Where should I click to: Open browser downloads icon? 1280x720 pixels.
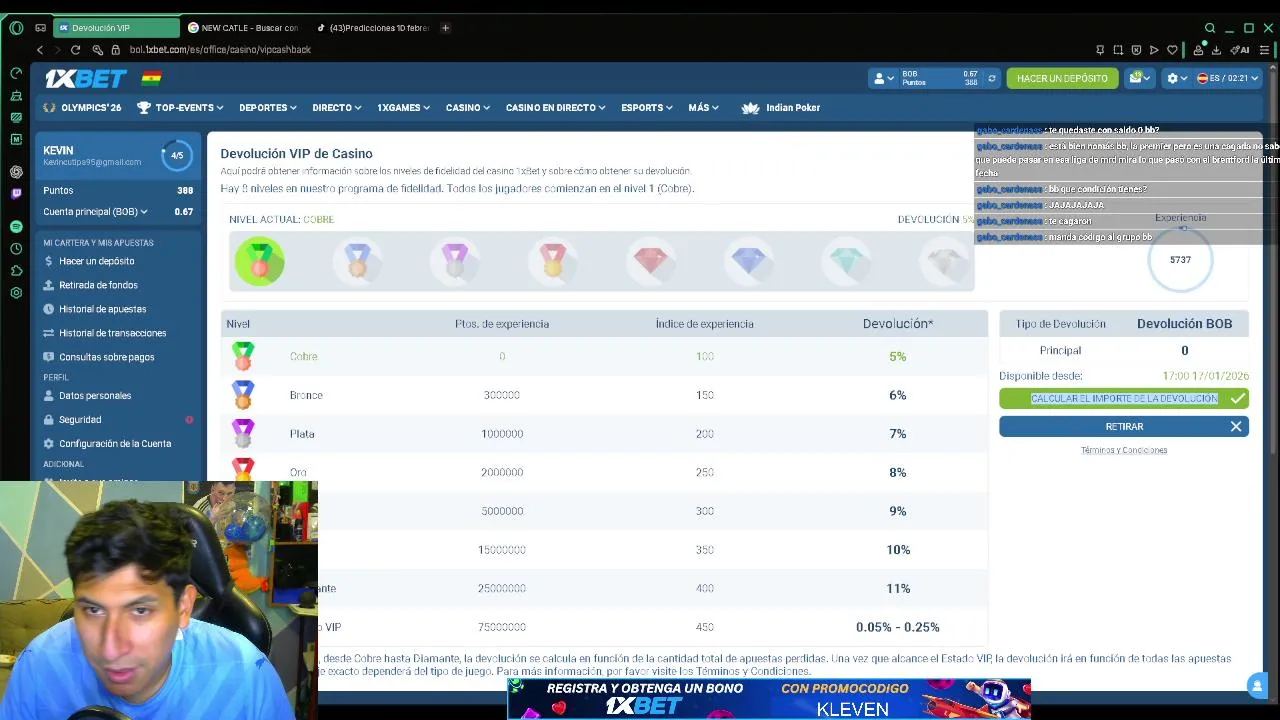1216,49
